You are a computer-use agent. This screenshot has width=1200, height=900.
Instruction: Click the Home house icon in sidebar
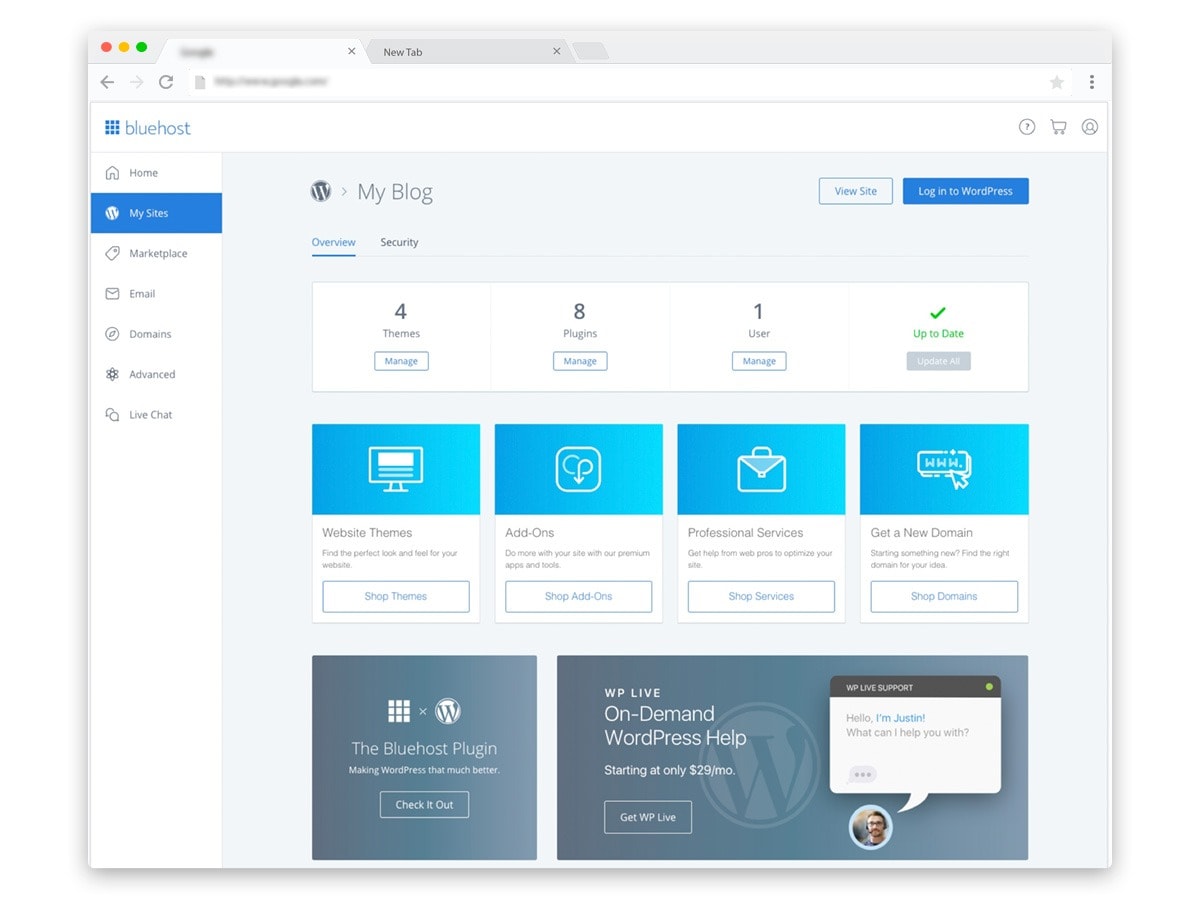[x=112, y=172]
